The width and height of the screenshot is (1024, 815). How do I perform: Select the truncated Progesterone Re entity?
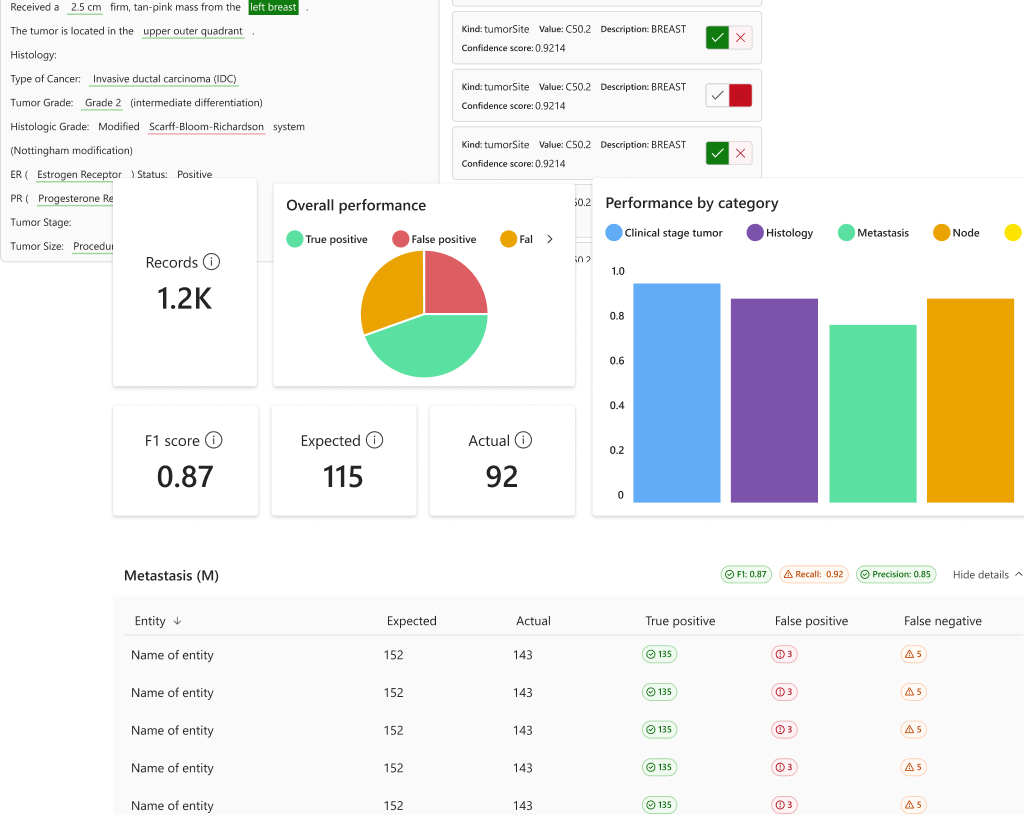(75, 199)
